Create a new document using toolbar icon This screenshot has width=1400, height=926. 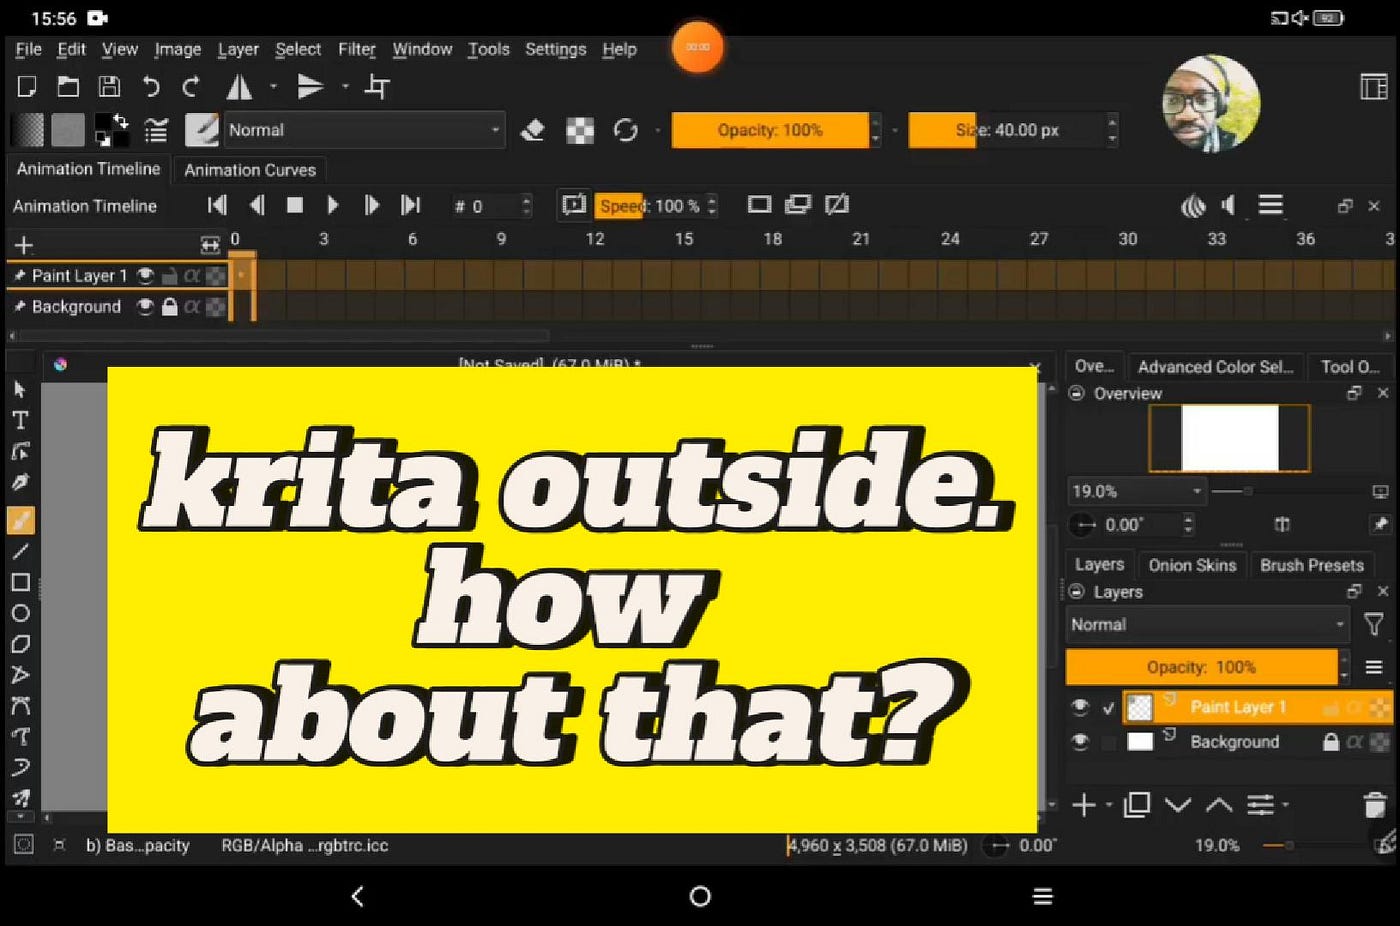27,87
